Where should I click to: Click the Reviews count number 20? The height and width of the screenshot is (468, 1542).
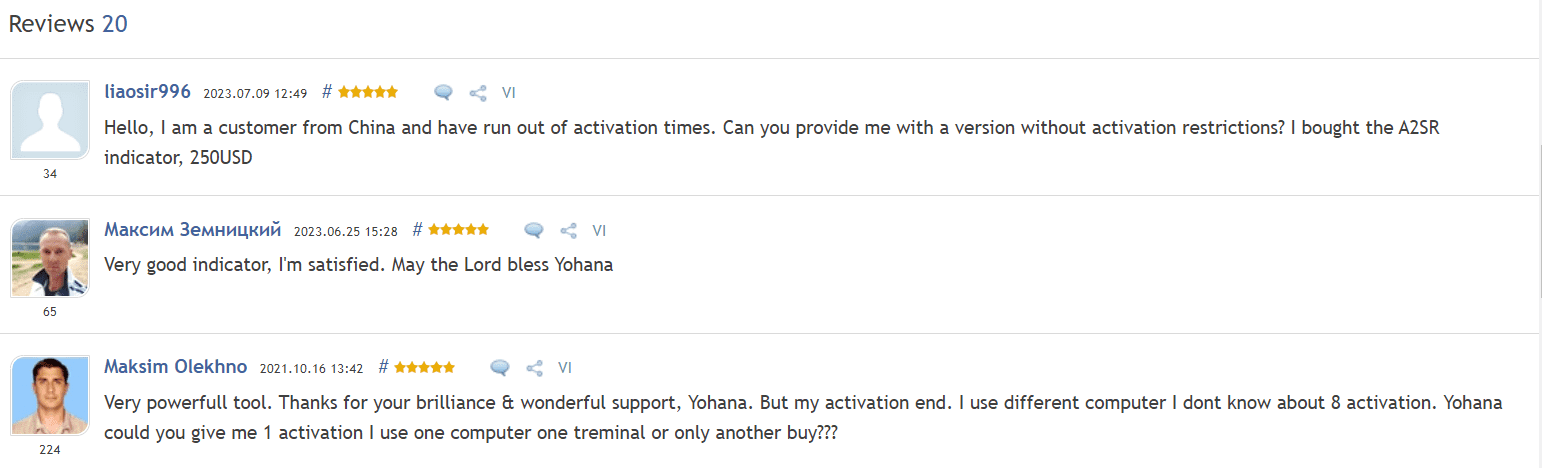tap(115, 24)
